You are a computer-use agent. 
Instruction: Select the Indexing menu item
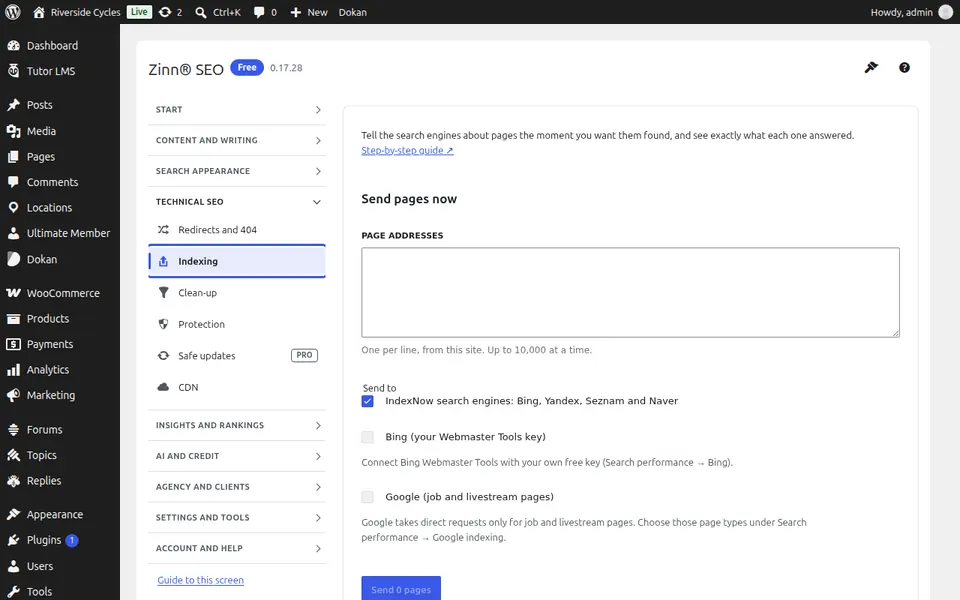[x=237, y=261]
